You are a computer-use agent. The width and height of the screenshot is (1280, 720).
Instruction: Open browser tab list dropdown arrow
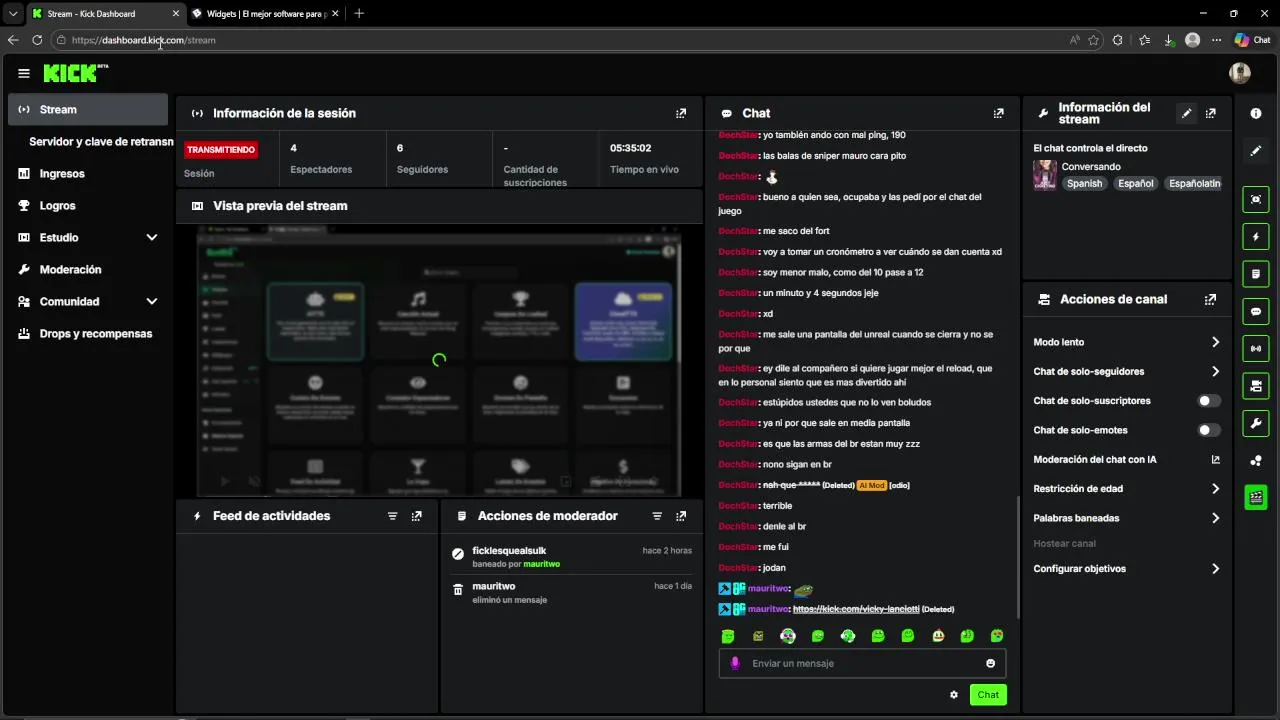(x=13, y=13)
